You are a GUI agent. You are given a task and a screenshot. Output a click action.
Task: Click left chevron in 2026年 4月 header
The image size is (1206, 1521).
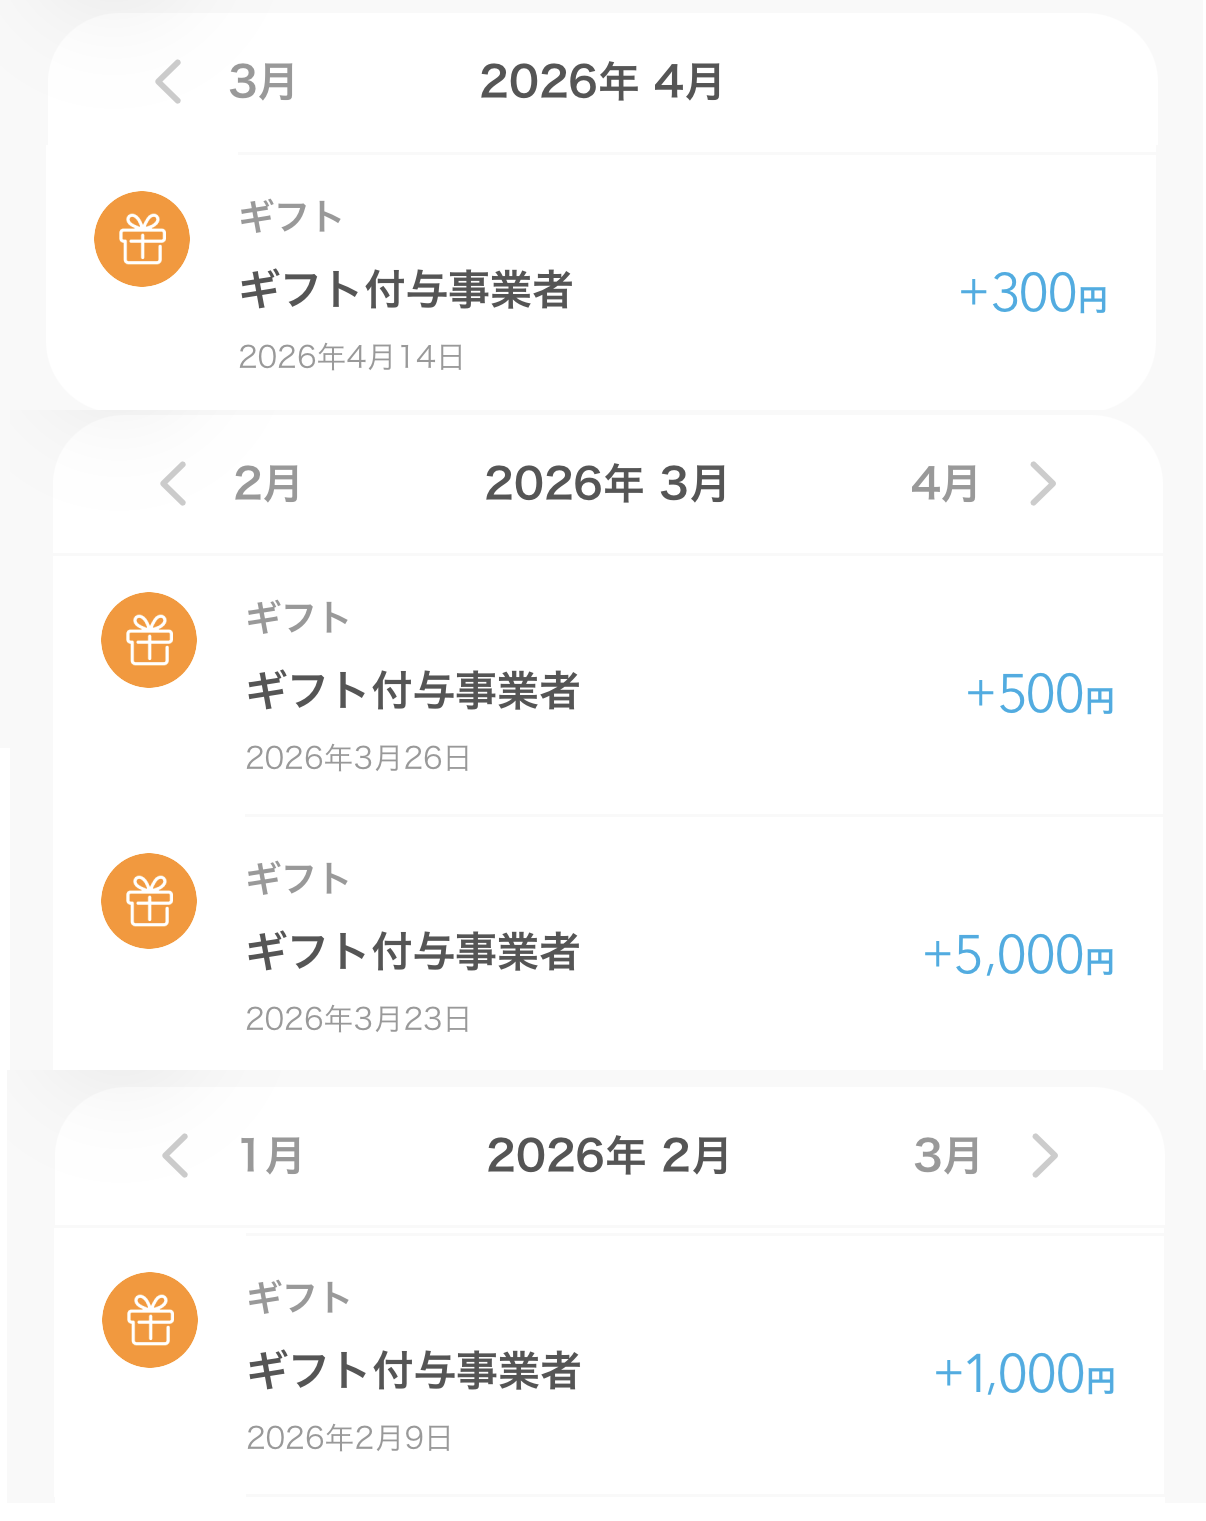tap(169, 81)
